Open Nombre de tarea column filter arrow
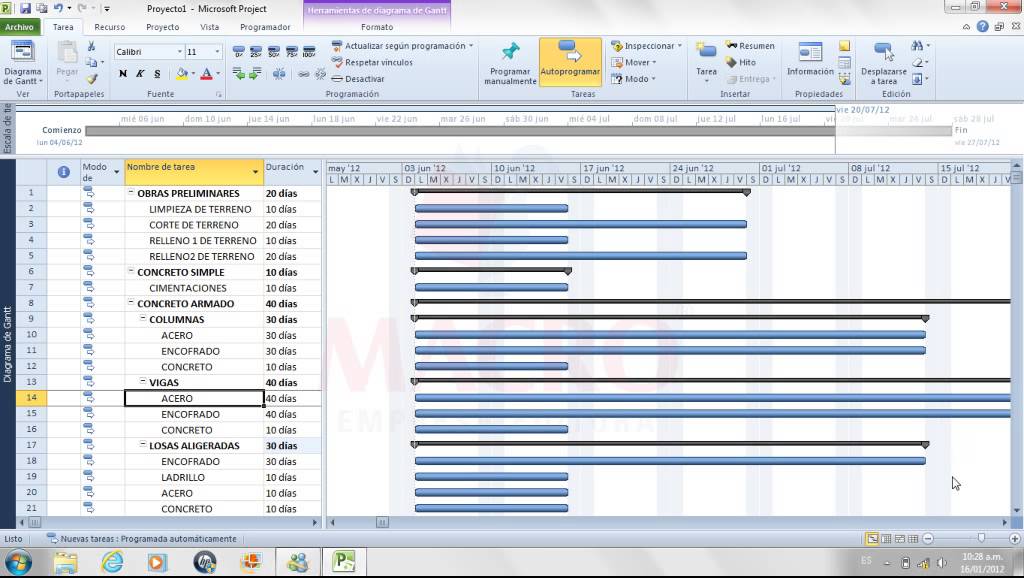Image resolution: width=1024 pixels, height=578 pixels. click(255, 172)
